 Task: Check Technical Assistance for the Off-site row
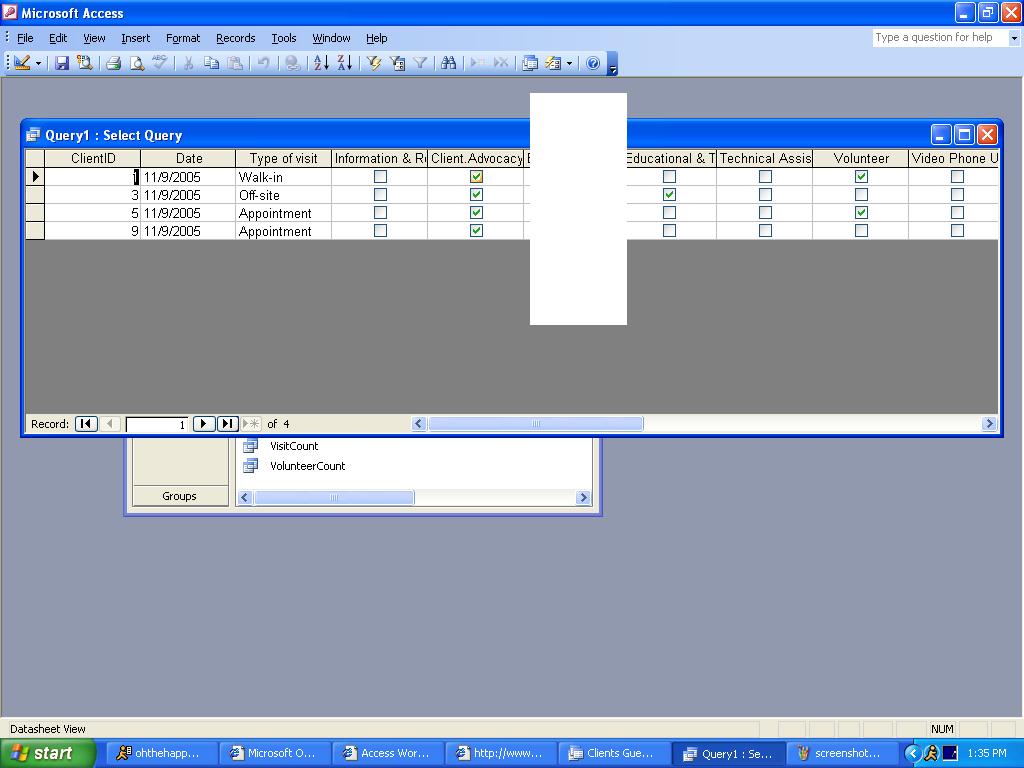(765, 195)
